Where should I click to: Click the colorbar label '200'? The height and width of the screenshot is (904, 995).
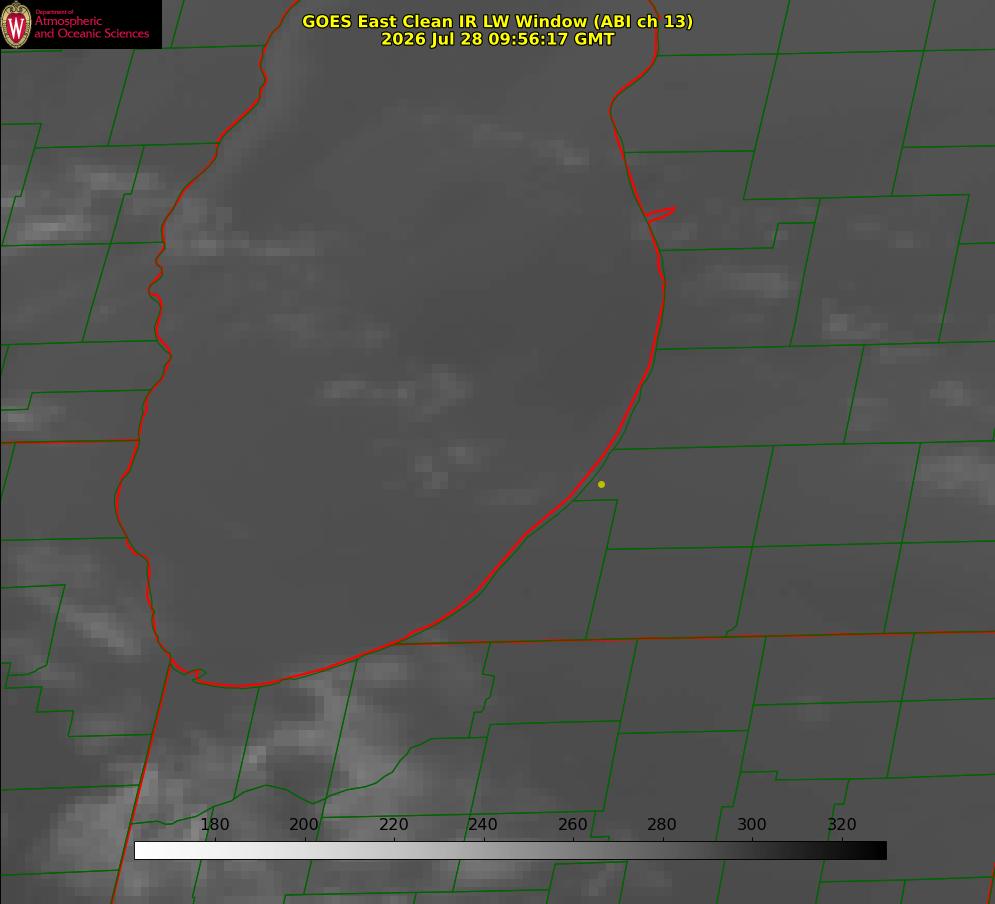(x=304, y=824)
